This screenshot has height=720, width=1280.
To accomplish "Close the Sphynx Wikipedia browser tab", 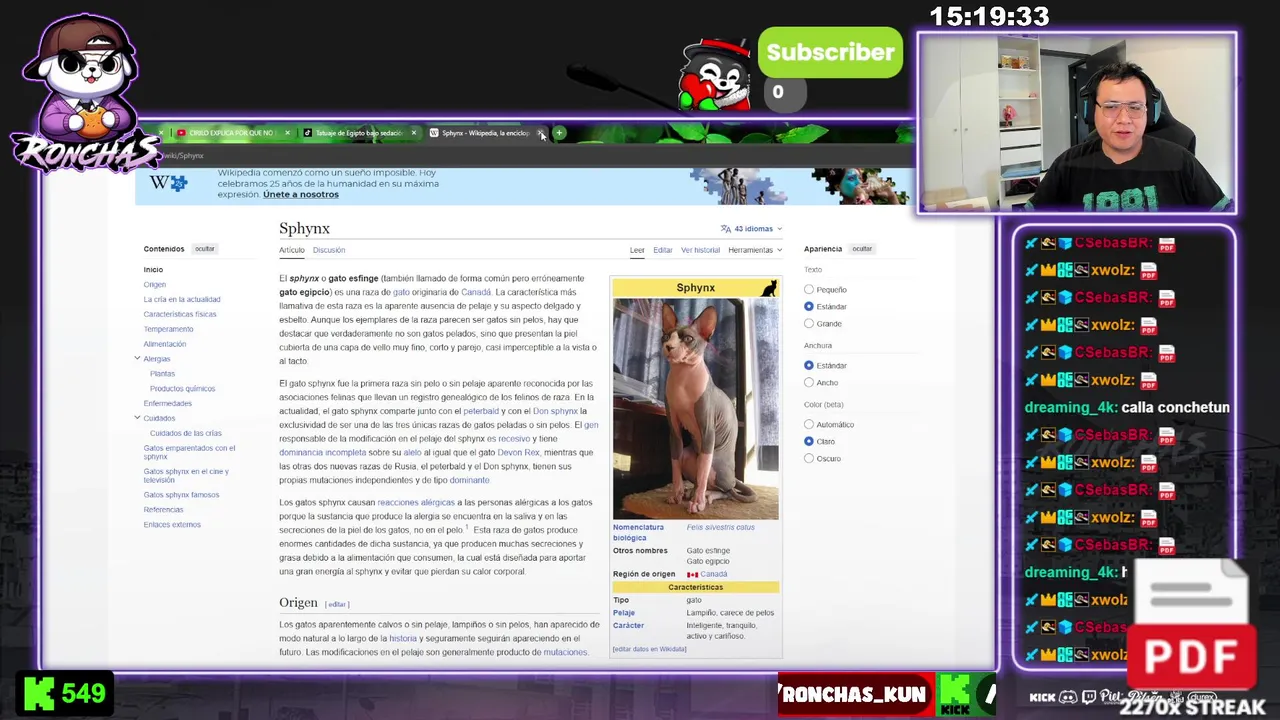I will click(541, 133).
